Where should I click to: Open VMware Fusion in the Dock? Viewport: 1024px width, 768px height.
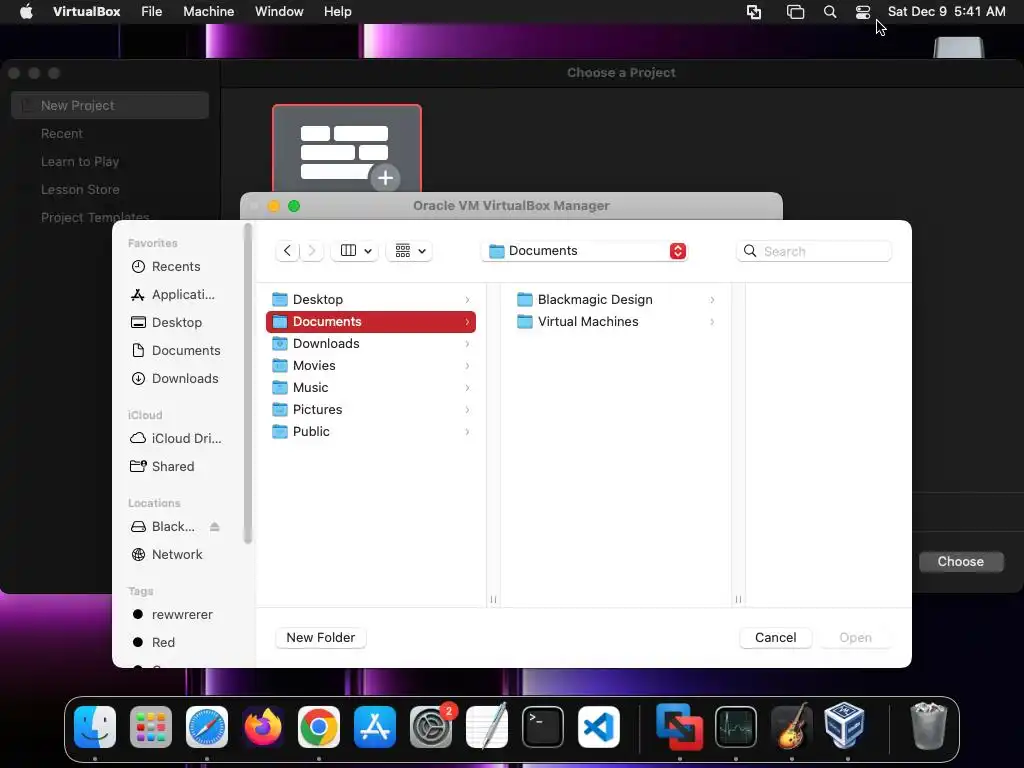(x=679, y=727)
